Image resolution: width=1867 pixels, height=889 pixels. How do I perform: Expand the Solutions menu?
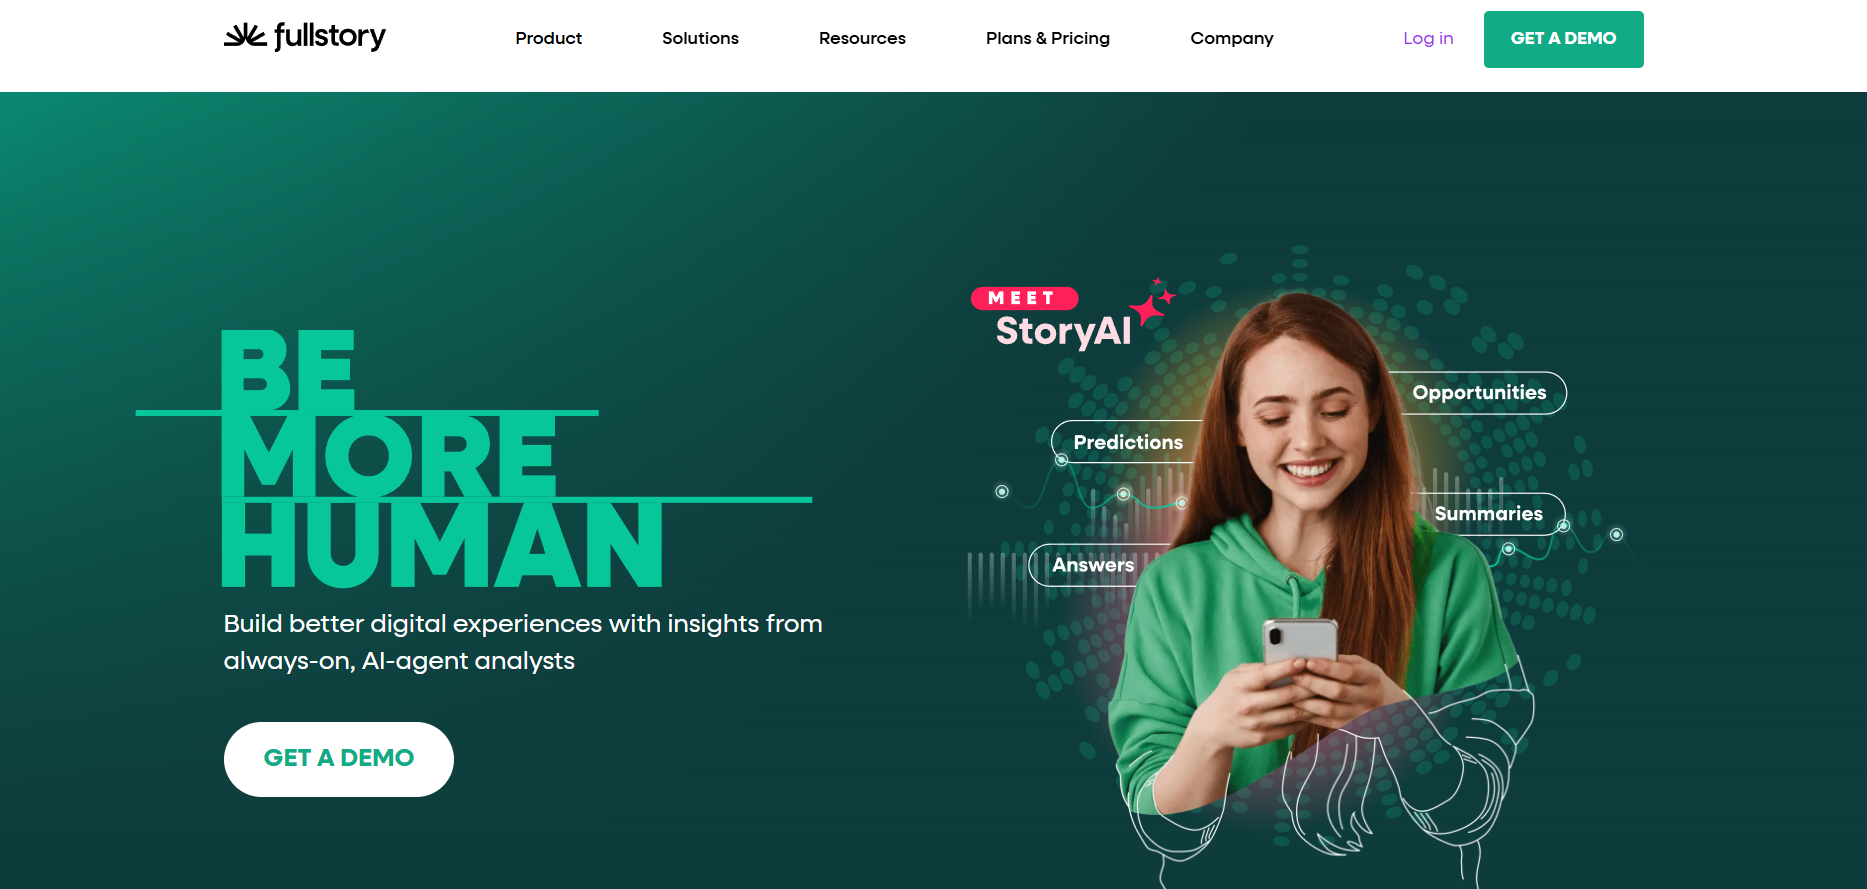[700, 38]
